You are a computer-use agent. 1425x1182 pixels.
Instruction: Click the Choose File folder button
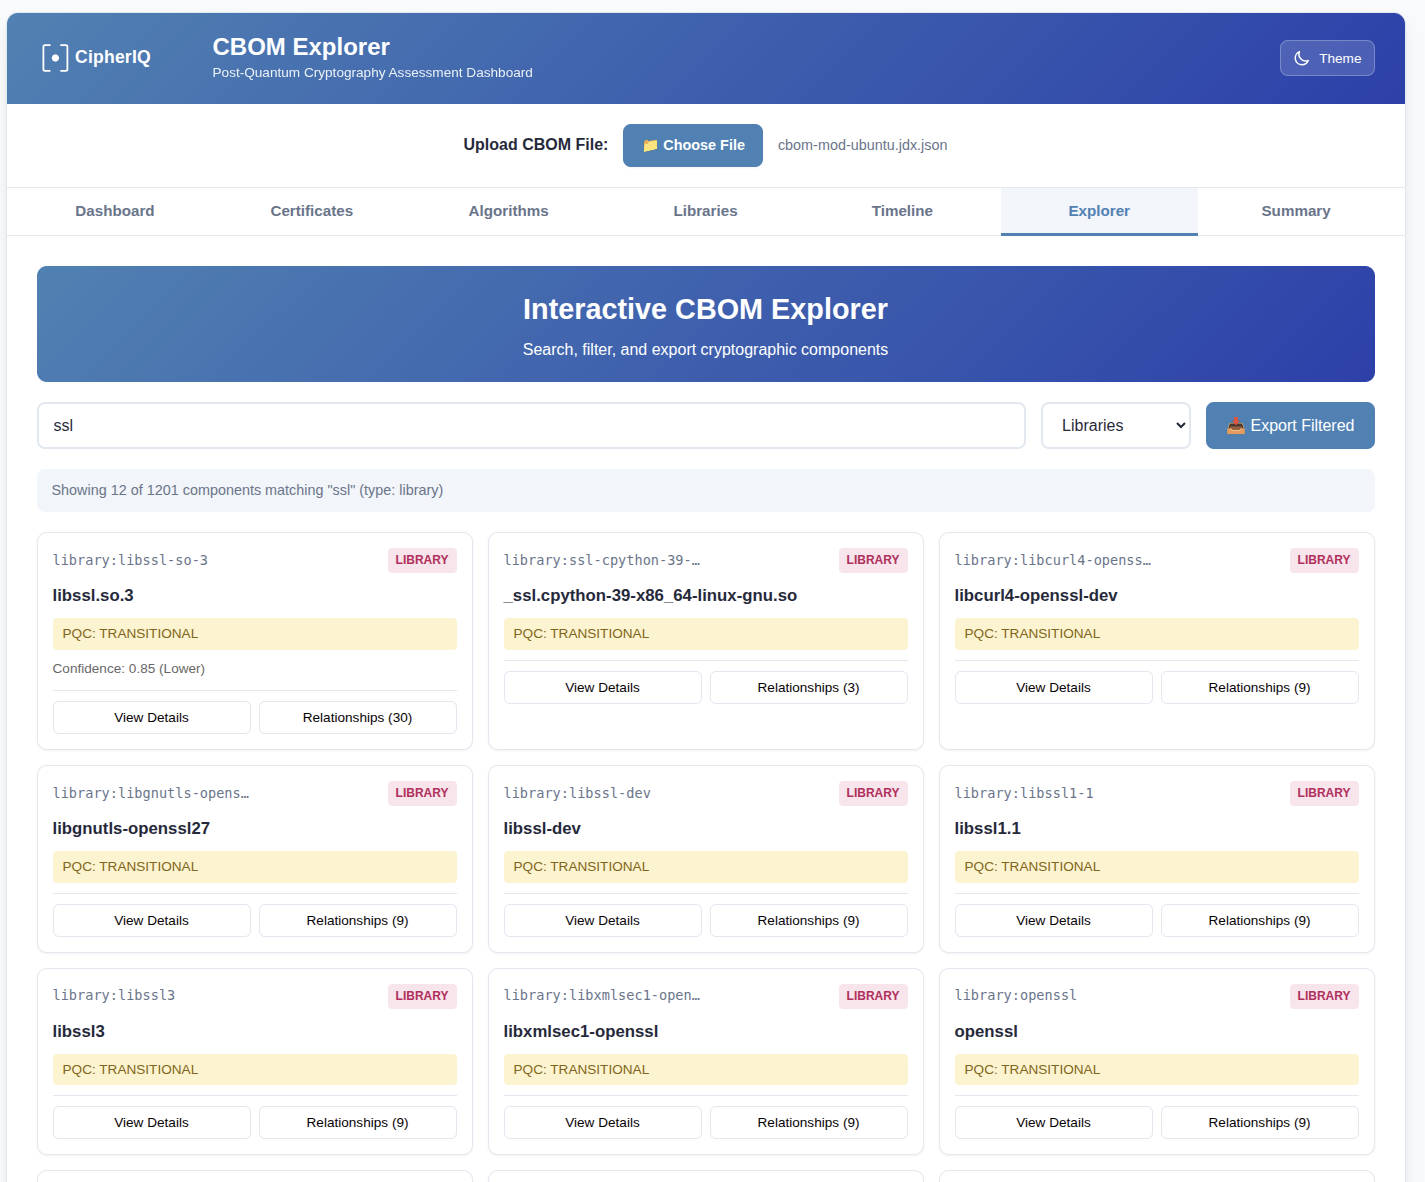pos(692,145)
